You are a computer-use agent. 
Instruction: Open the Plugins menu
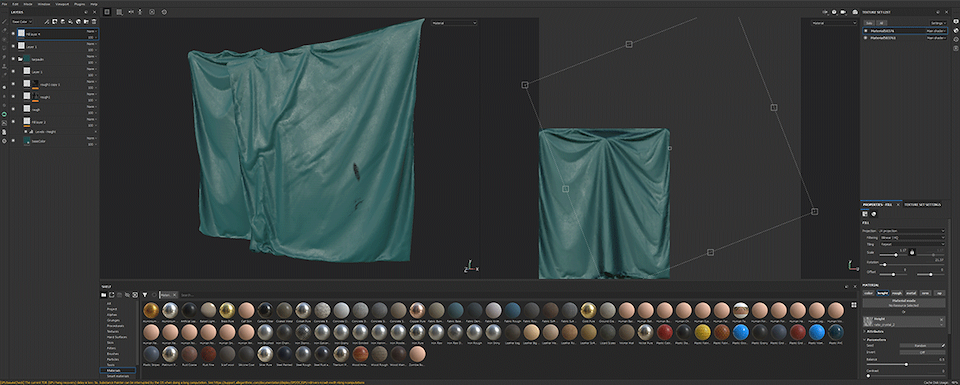(x=80, y=4)
